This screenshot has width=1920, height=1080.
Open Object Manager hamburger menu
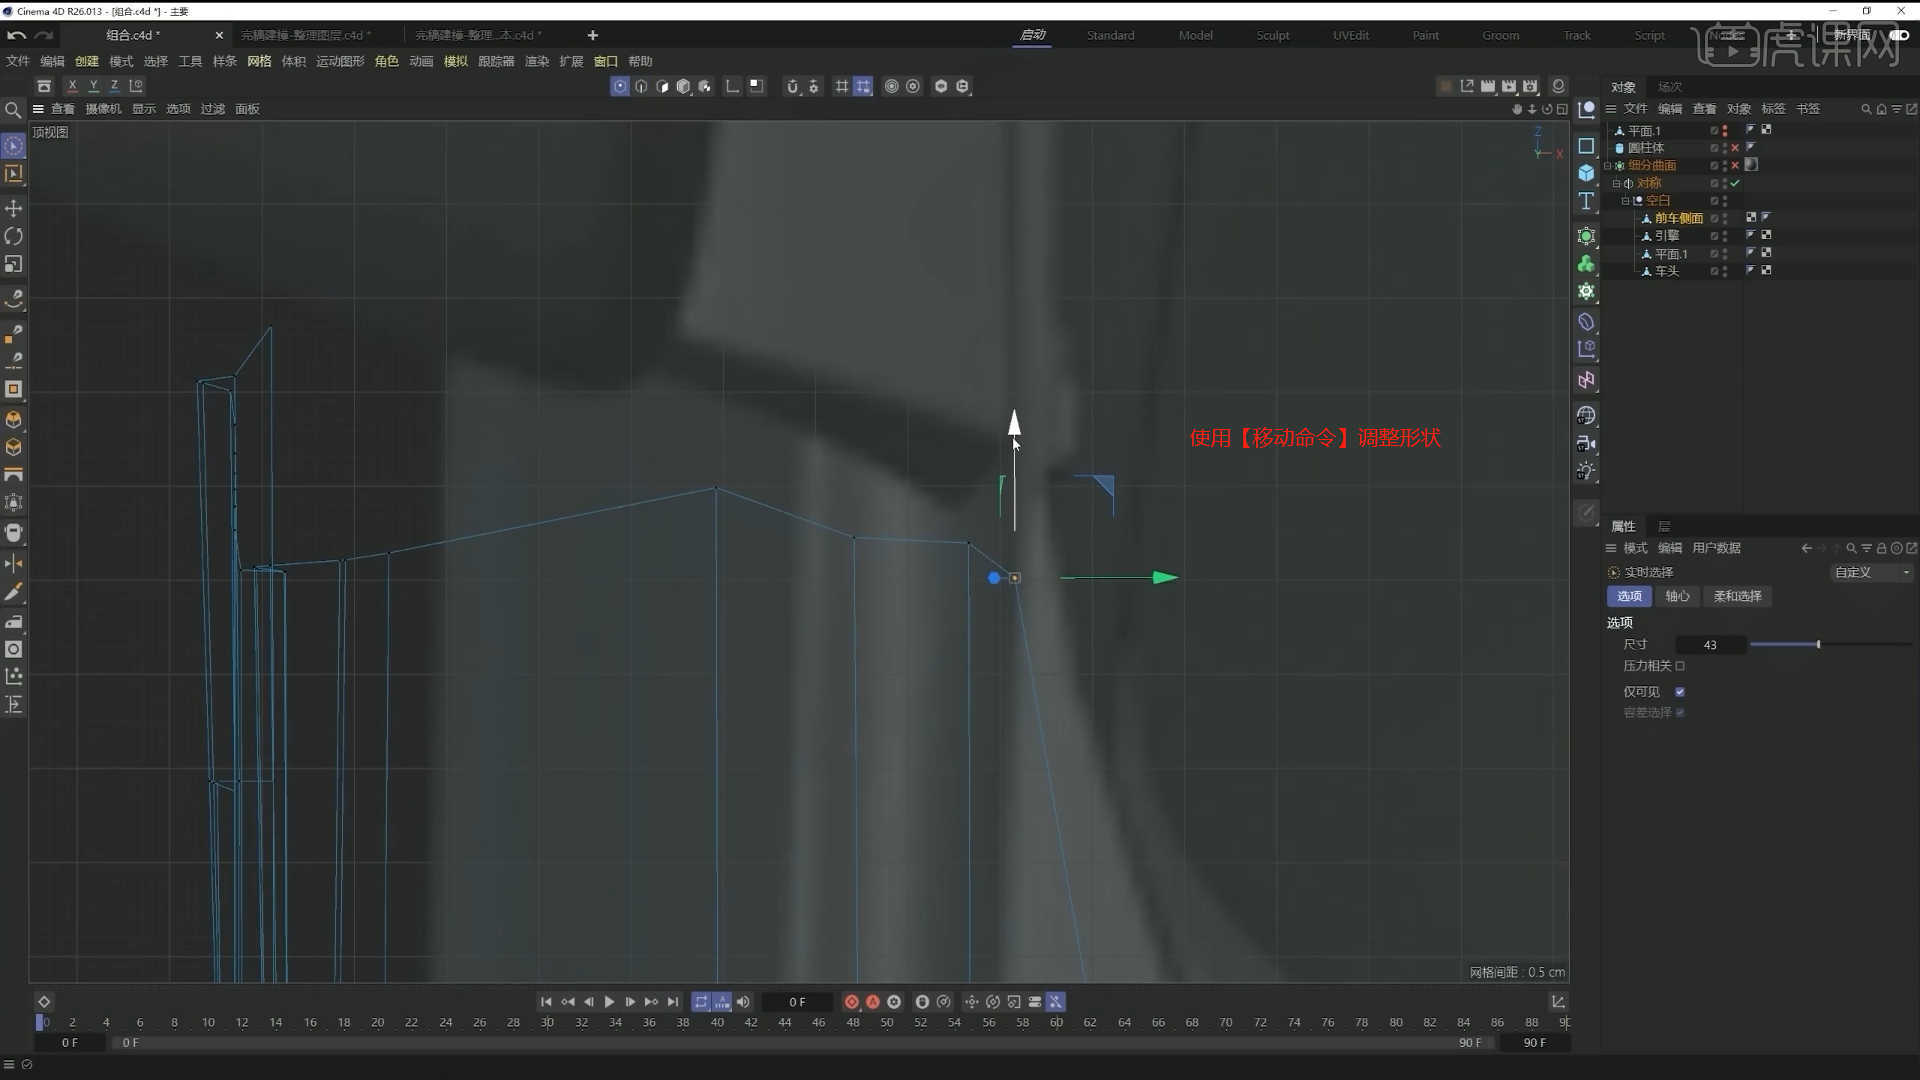point(1611,109)
